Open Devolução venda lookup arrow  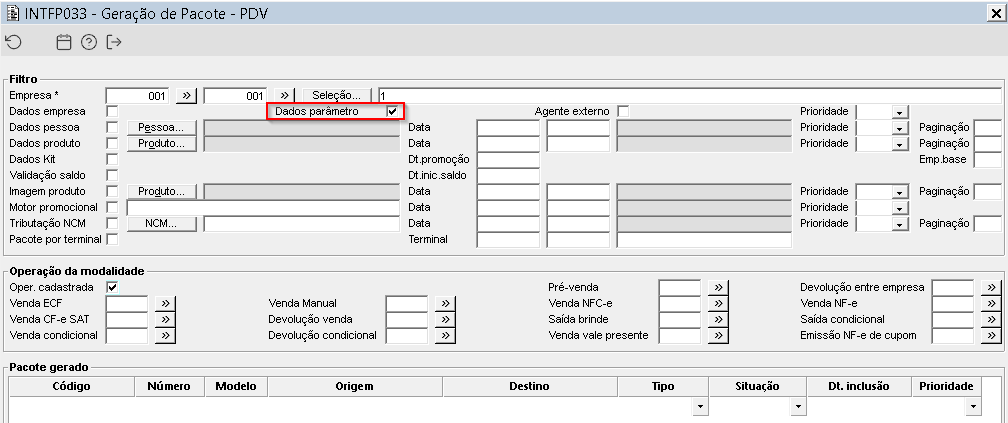click(x=445, y=320)
